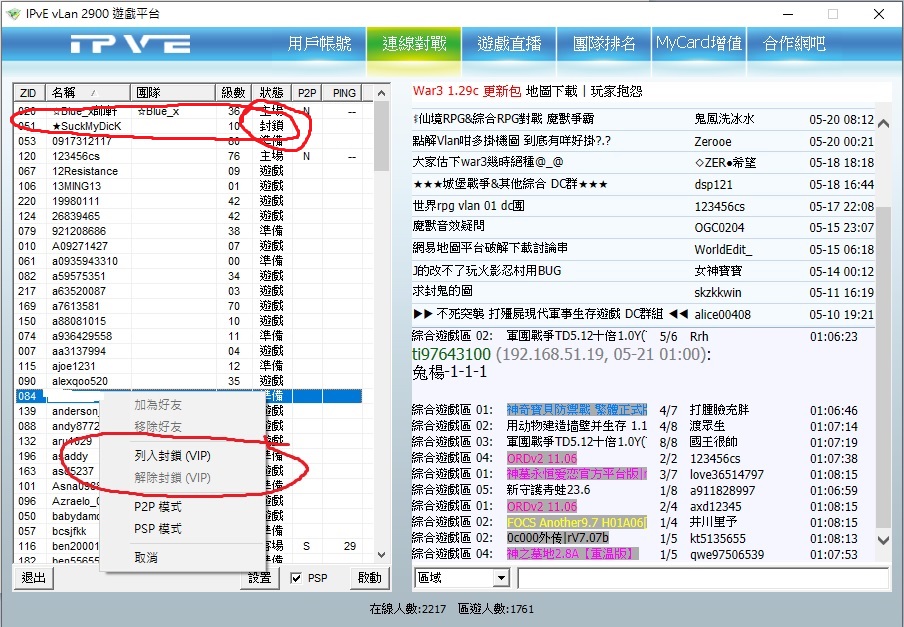Select player 13MING13 in the list
Image resolution: width=904 pixels, height=627 pixels.
pyautogui.click(x=76, y=186)
